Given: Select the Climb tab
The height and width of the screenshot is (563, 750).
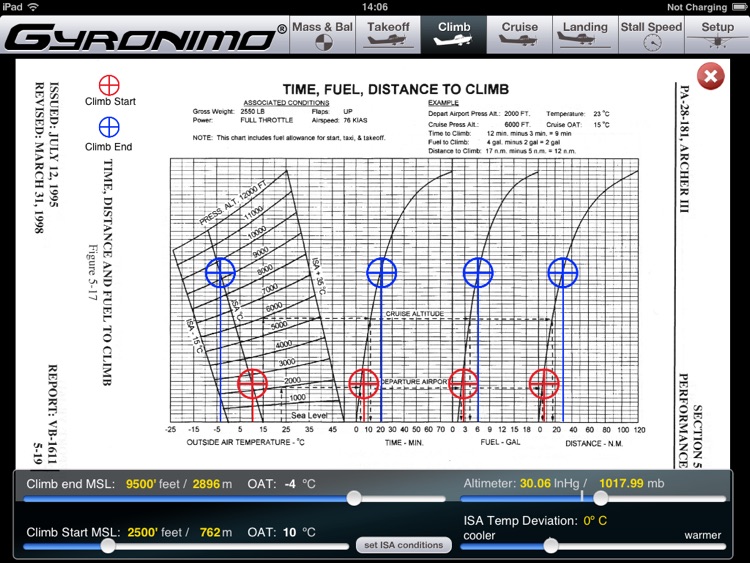Looking at the screenshot, I should click(x=454, y=35).
